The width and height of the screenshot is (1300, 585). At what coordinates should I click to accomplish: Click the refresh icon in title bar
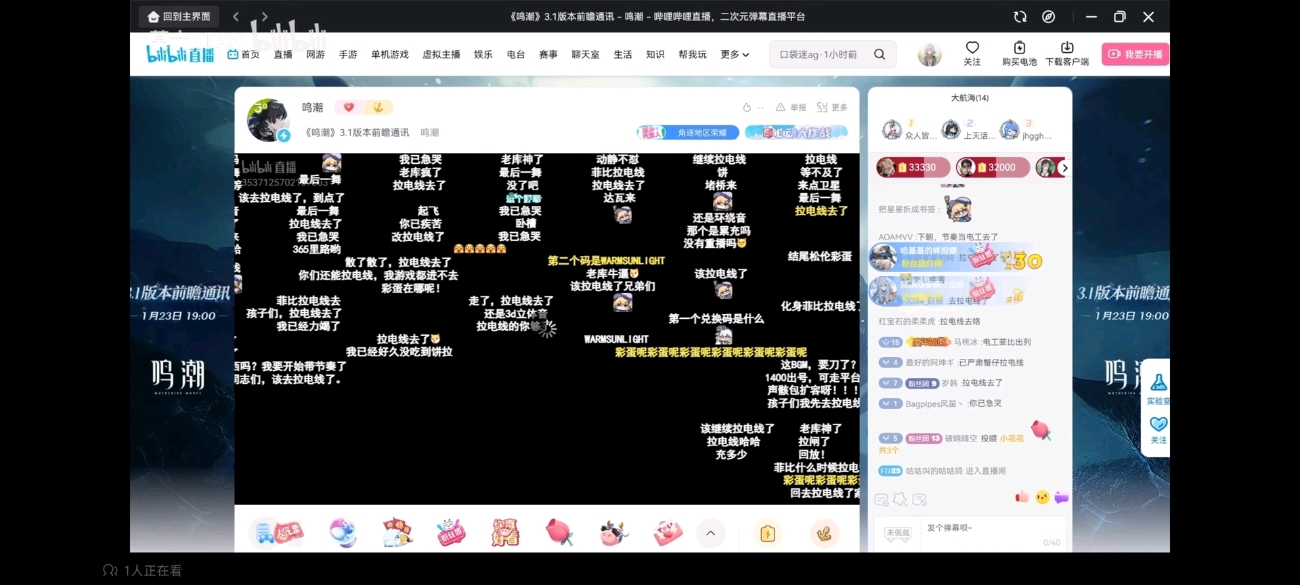coord(1020,16)
